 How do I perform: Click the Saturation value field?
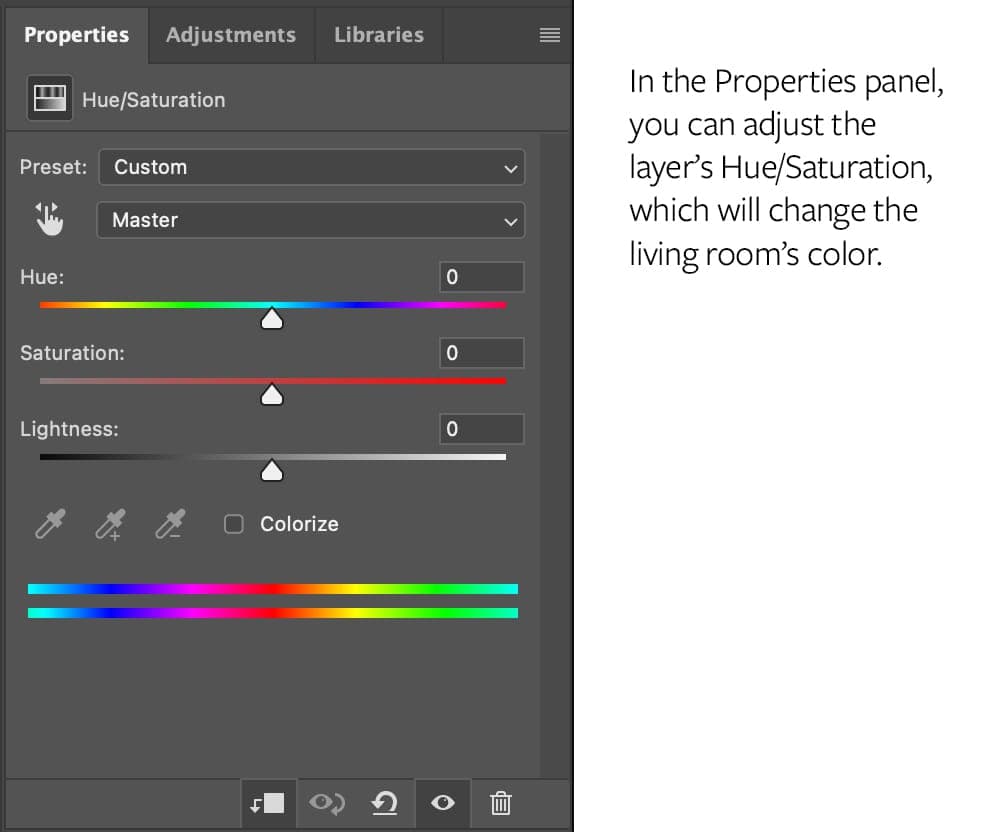[481, 352]
